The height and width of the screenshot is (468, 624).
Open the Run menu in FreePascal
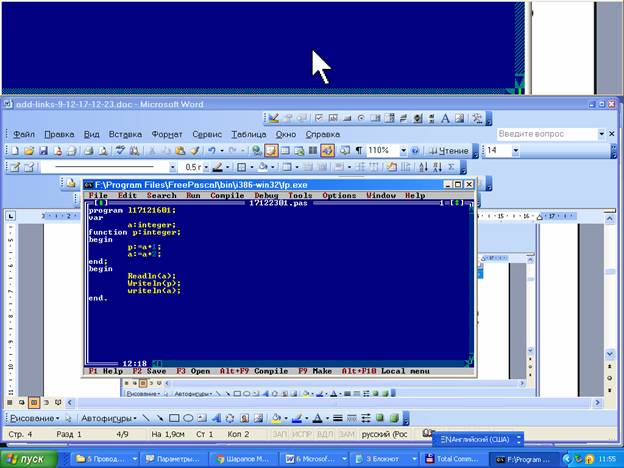click(193, 195)
